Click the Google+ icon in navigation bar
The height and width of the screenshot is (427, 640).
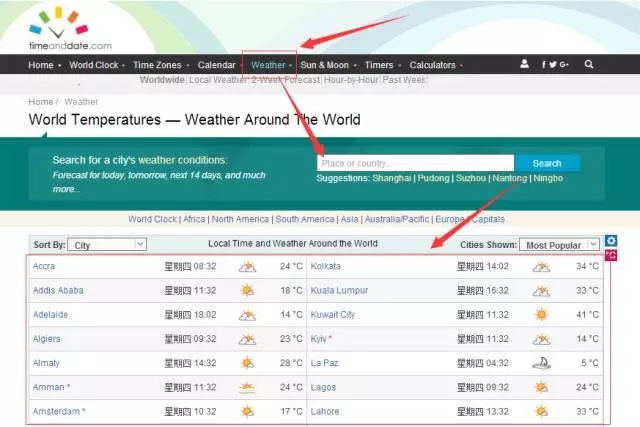pyautogui.click(x=565, y=65)
